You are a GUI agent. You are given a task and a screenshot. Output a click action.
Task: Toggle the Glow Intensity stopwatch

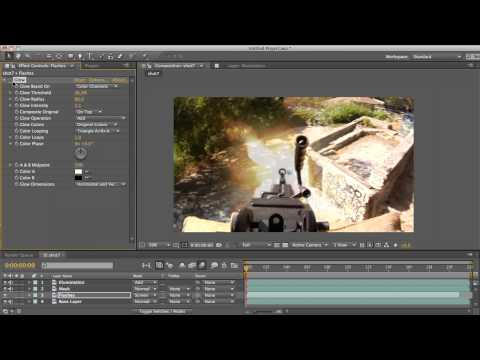tap(16, 106)
